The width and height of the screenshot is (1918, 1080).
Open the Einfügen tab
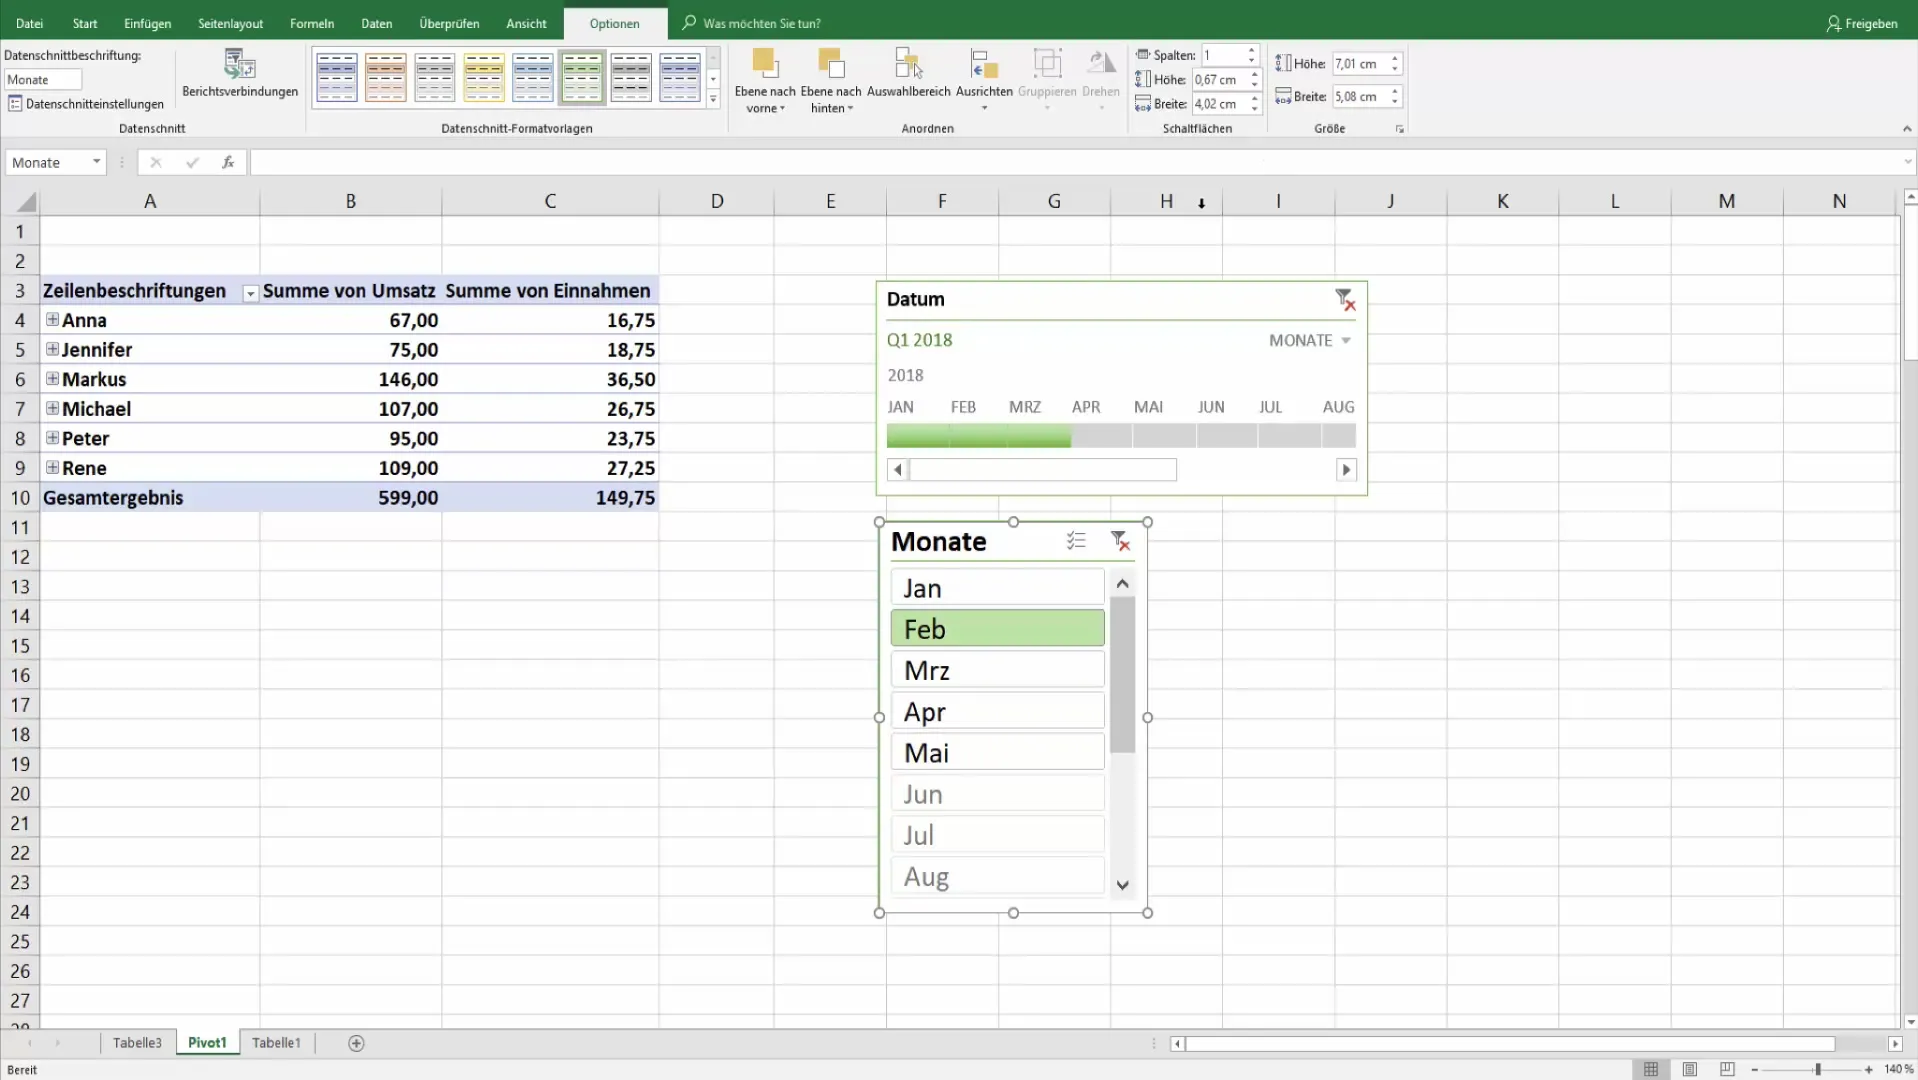(x=147, y=23)
